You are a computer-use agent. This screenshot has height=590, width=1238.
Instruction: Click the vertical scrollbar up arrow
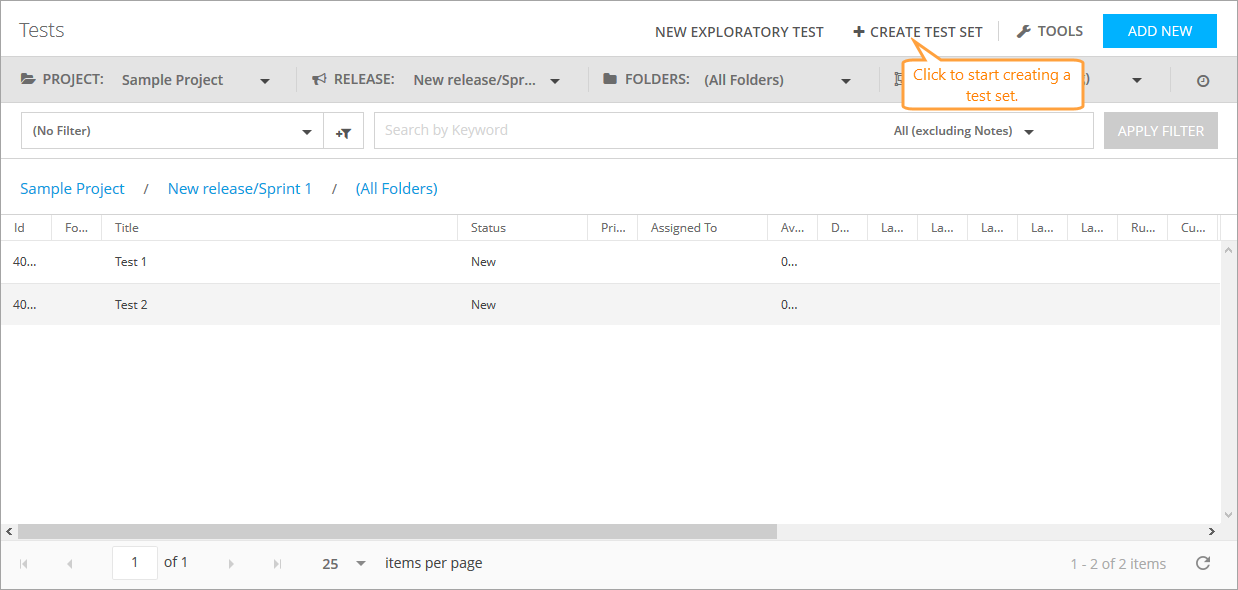[1229, 248]
